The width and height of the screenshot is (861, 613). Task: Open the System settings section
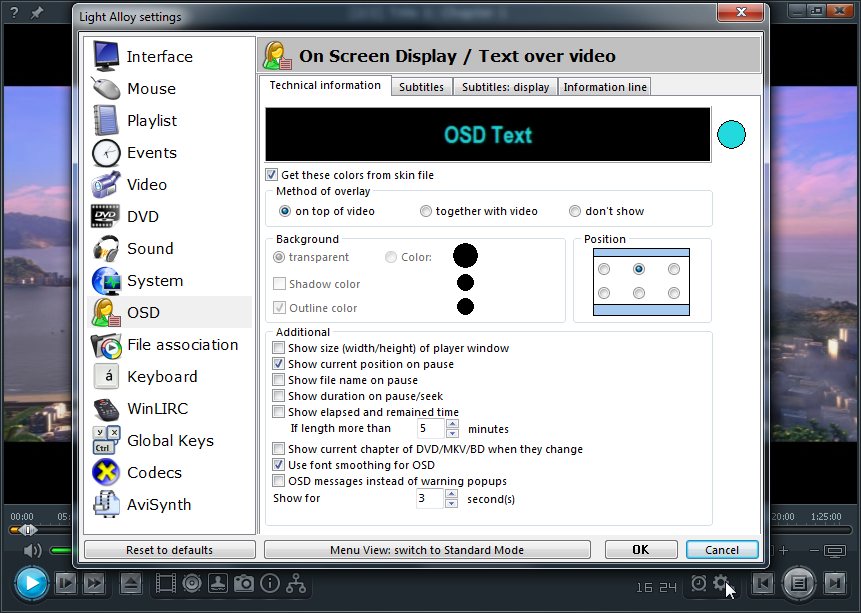tap(169, 281)
